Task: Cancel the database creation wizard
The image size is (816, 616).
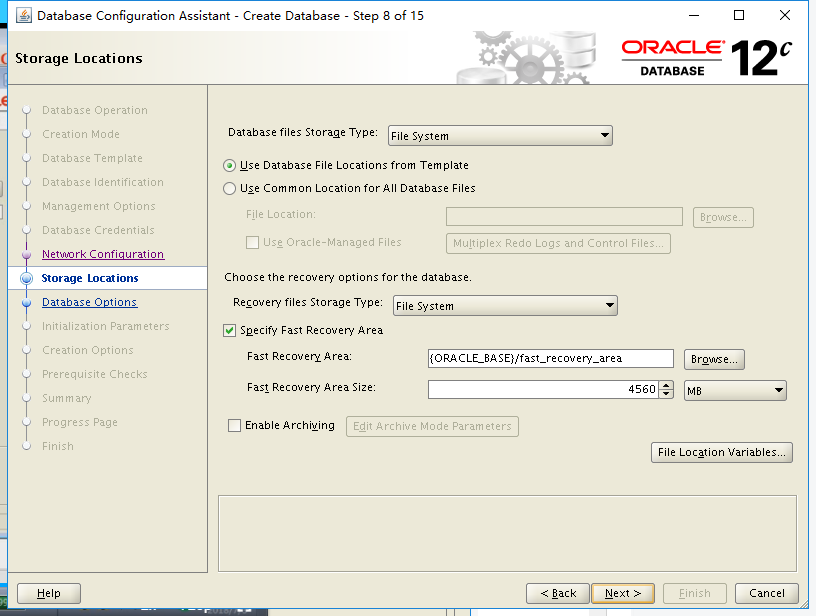Action: tap(766, 592)
